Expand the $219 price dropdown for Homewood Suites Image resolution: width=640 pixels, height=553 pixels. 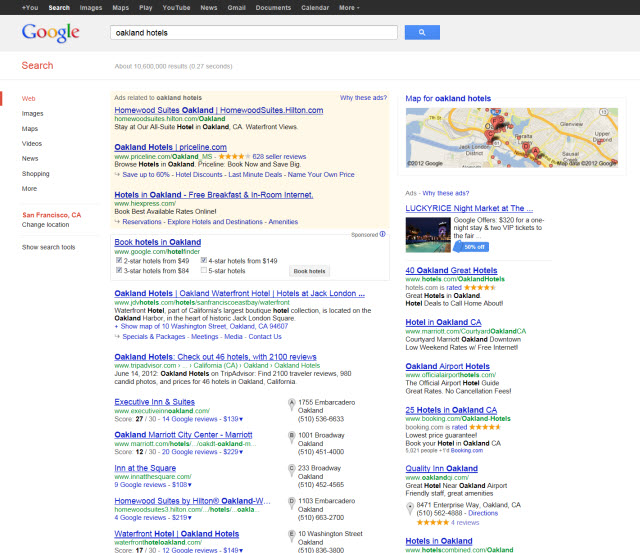182,517
